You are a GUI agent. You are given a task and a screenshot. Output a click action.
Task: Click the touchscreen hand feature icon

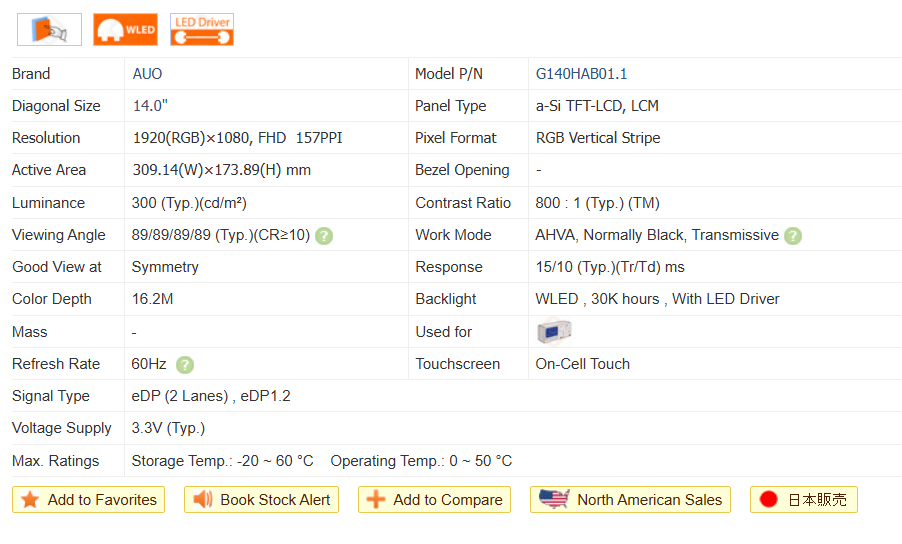pyautogui.click(x=49, y=30)
